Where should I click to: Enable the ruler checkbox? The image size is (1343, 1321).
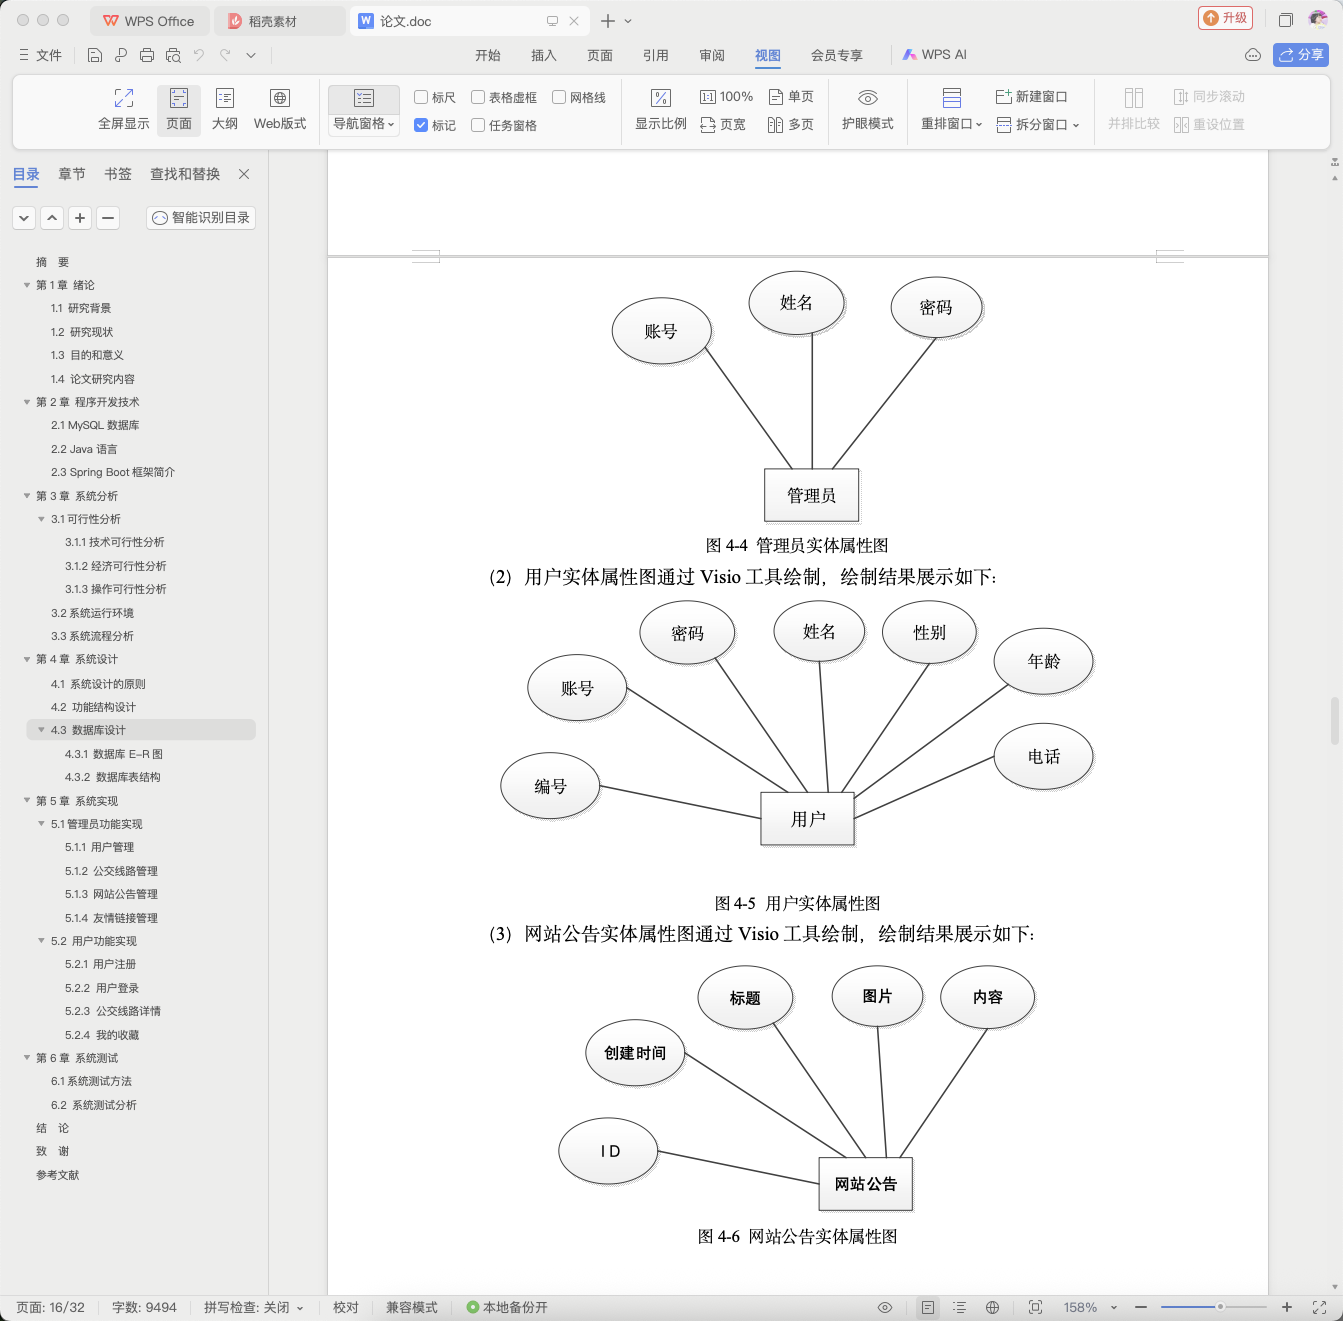tap(421, 97)
